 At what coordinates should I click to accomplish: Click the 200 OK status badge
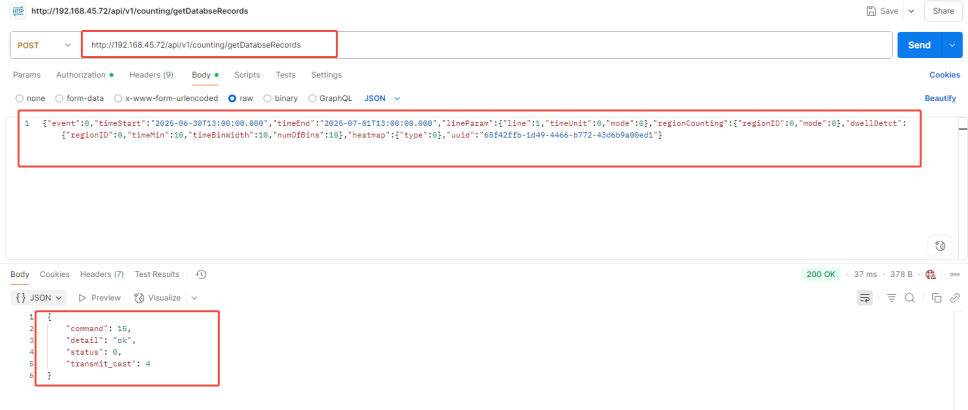tap(820, 274)
